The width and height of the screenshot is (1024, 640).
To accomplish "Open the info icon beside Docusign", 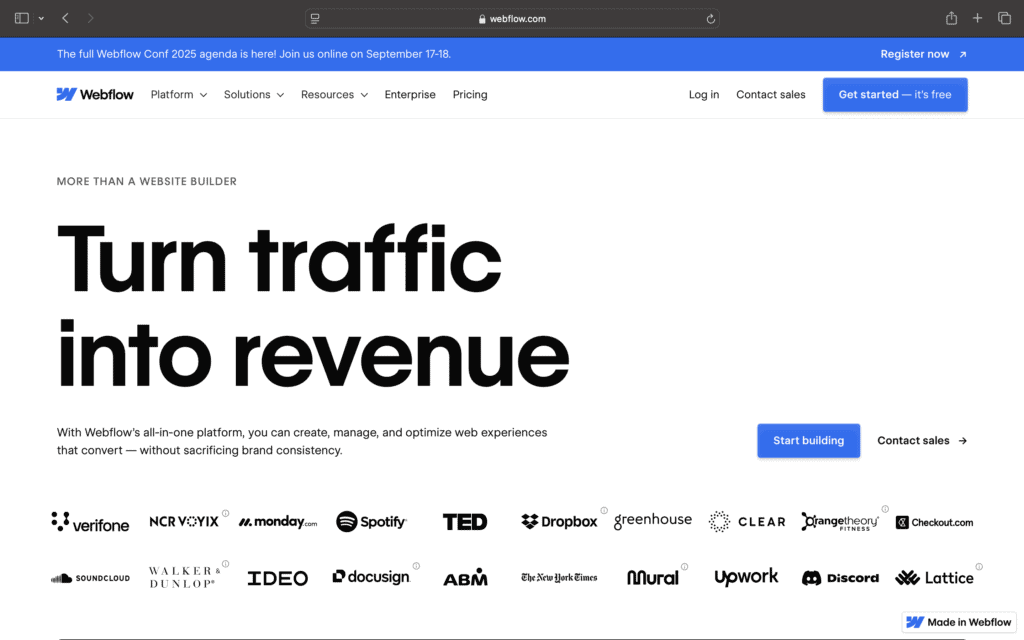I will pyautogui.click(x=416, y=566).
